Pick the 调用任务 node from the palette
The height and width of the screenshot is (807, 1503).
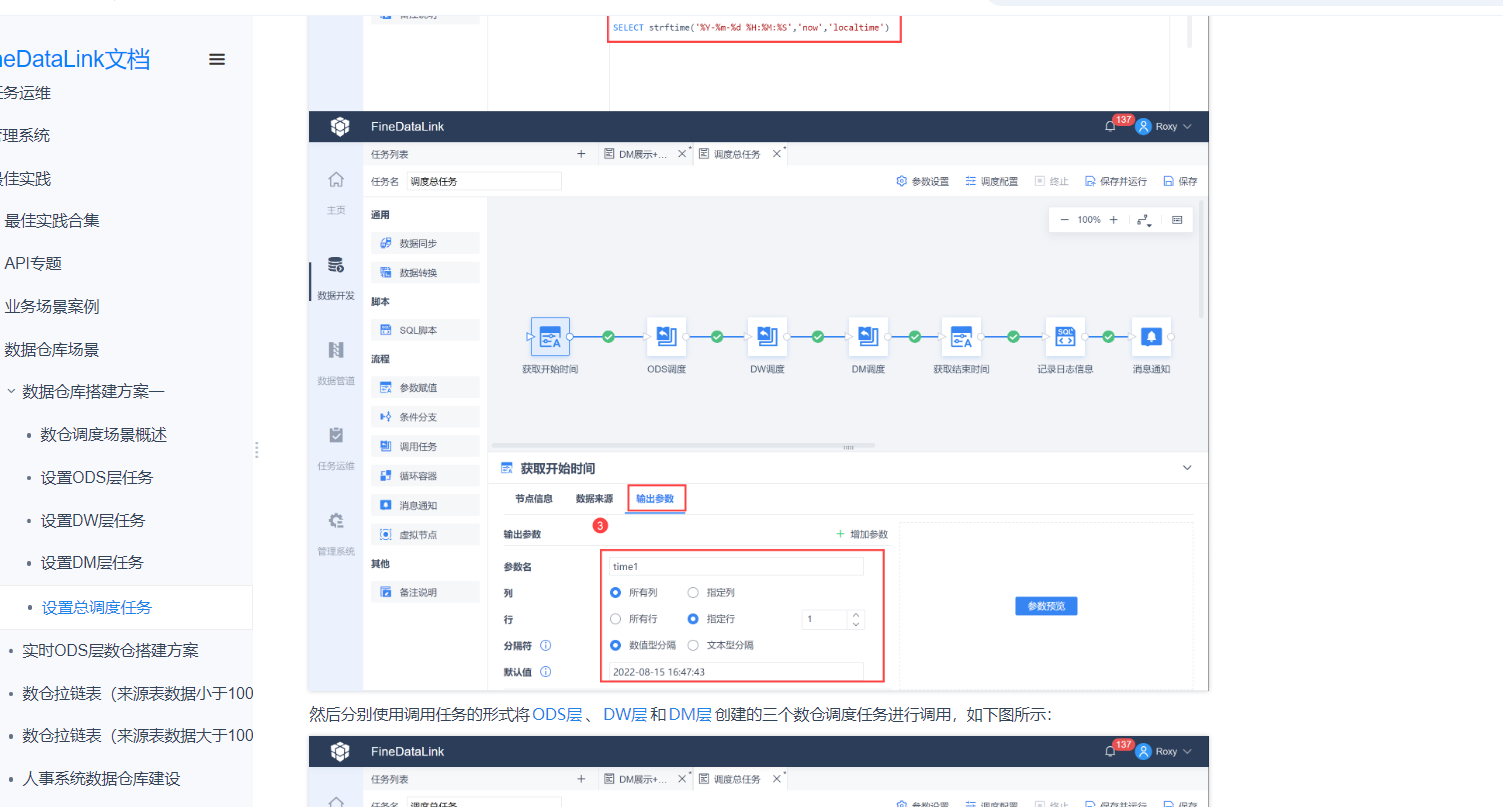(x=425, y=446)
